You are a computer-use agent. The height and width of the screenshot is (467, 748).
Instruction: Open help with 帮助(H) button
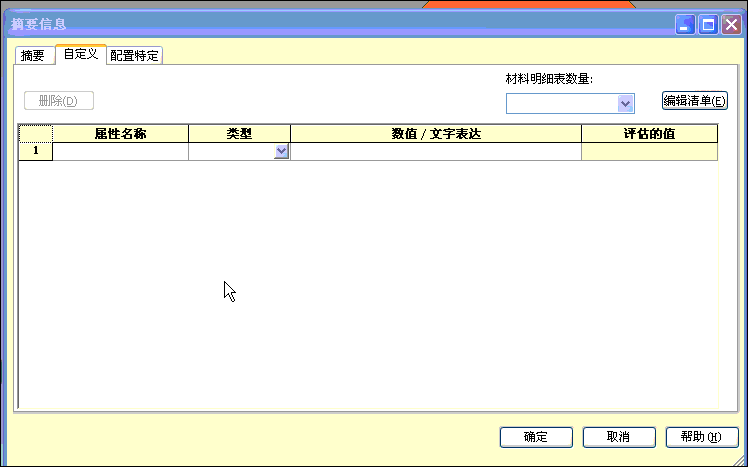point(702,437)
